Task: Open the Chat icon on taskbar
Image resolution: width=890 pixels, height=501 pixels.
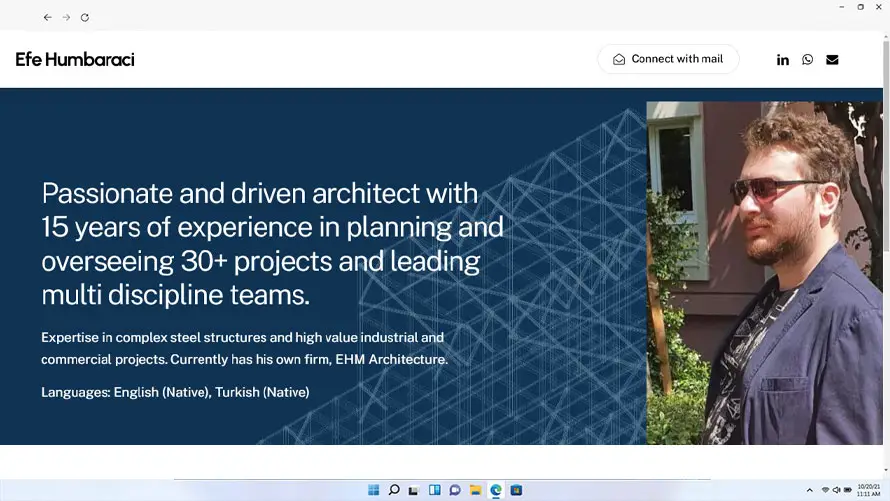Action: [455, 490]
